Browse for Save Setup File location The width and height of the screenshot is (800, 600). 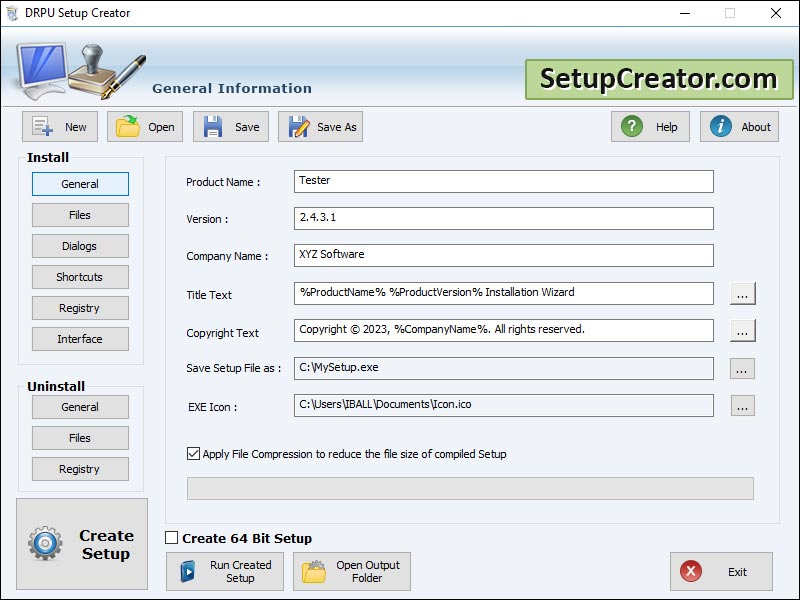click(x=742, y=368)
